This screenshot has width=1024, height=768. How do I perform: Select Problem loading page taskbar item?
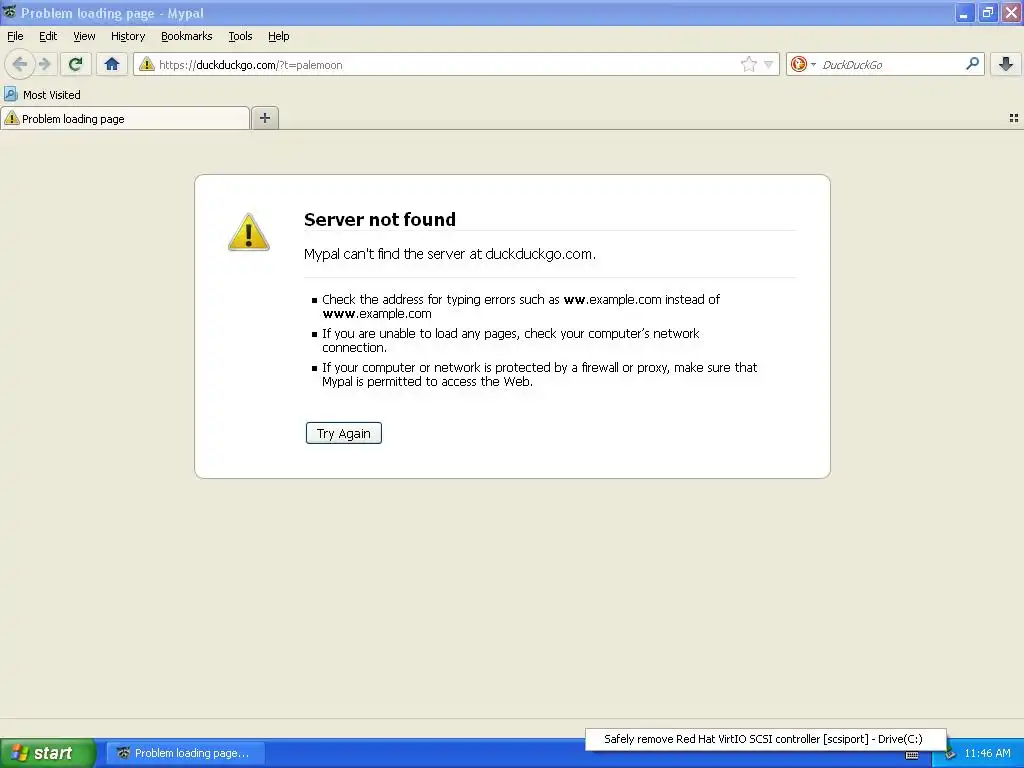click(186, 753)
